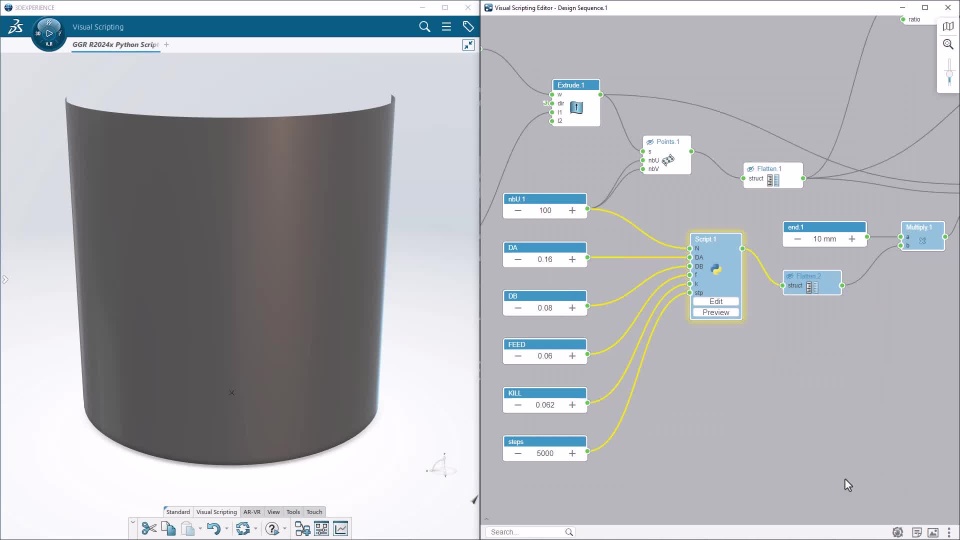Open the graph chart tool icon
Screen dimensions: 960x540
341,528
